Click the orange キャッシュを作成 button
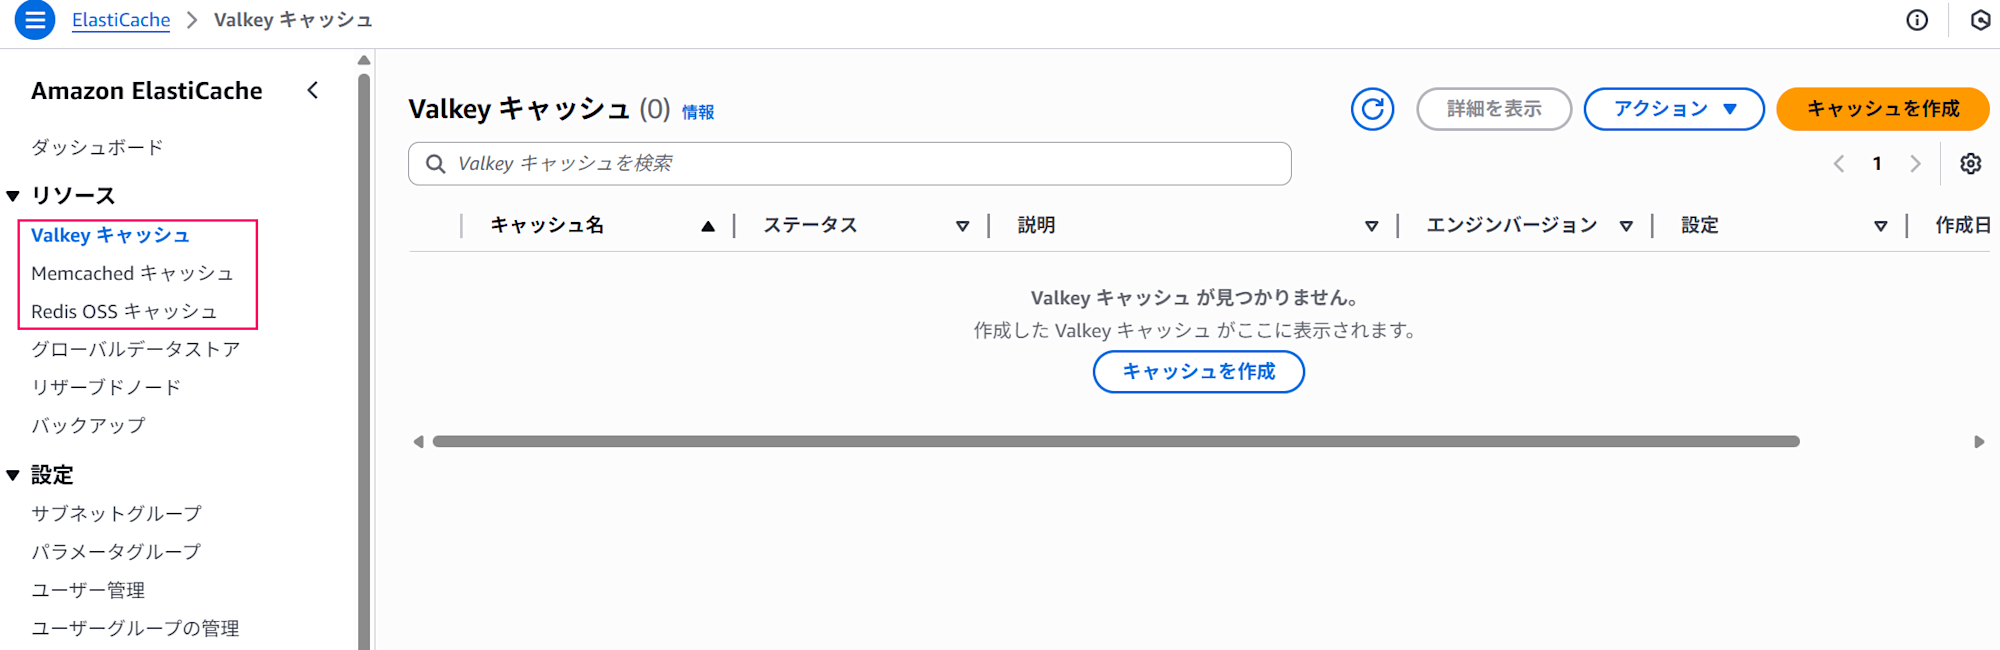The image size is (2000, 650). [x=1883, y=109]
